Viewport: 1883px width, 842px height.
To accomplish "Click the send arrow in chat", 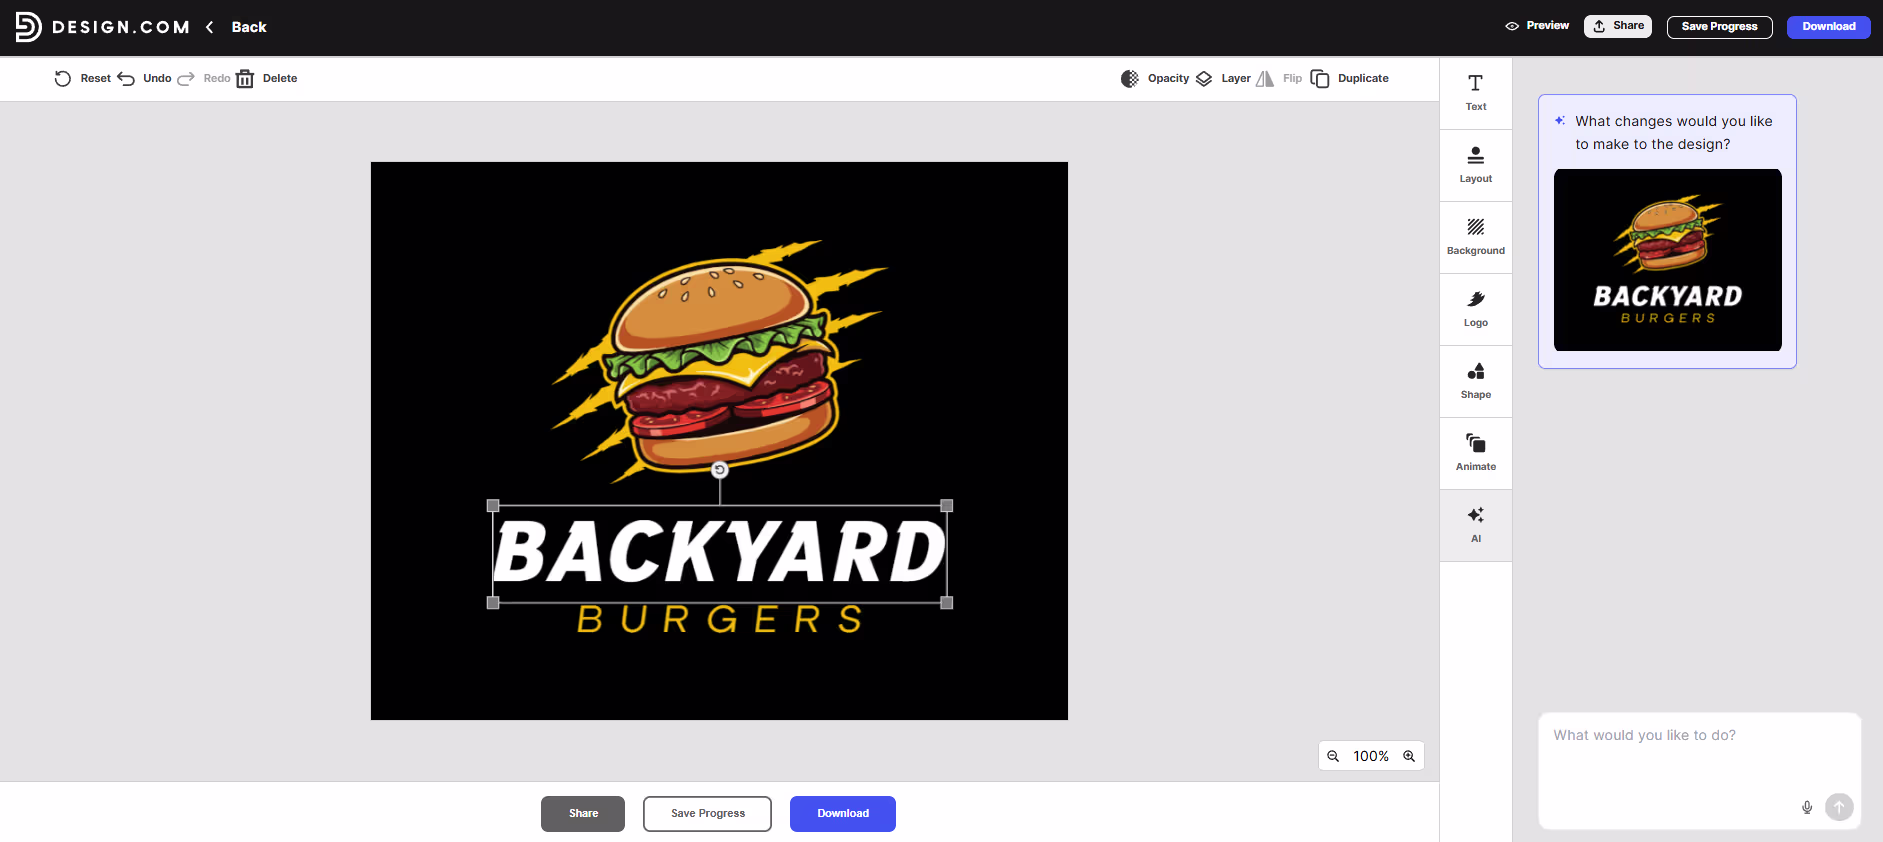I will [1839, 807].
